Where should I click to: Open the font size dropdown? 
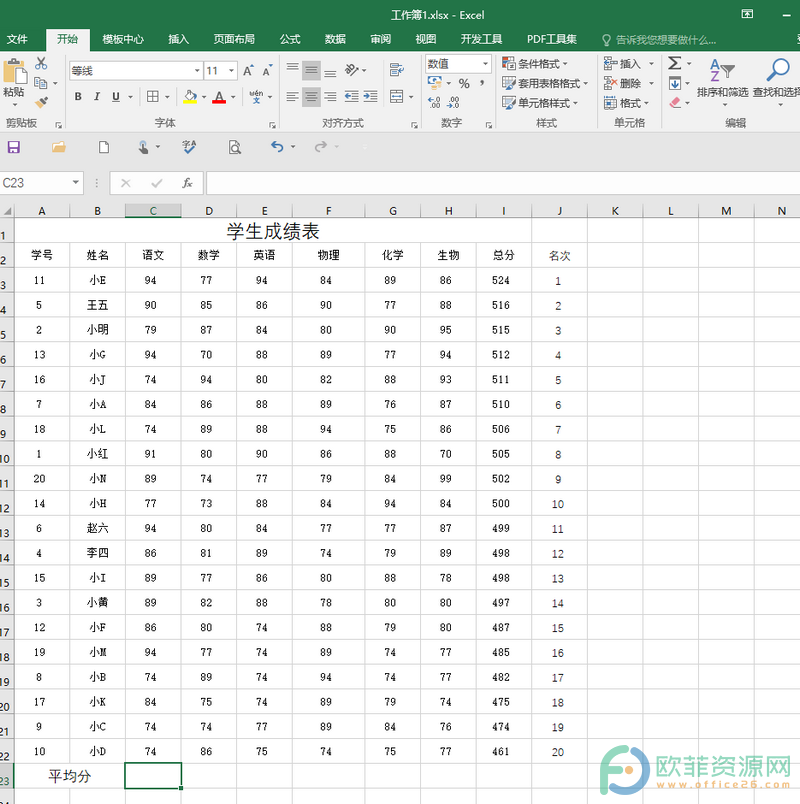click(232, 71)
